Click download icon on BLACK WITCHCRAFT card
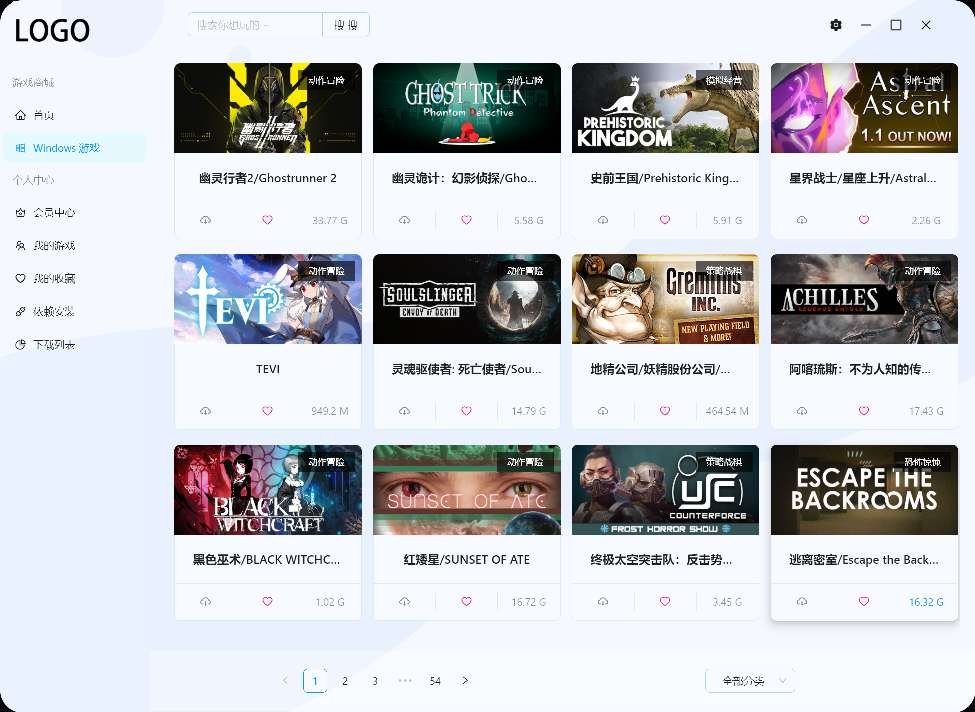 [205, 602]
